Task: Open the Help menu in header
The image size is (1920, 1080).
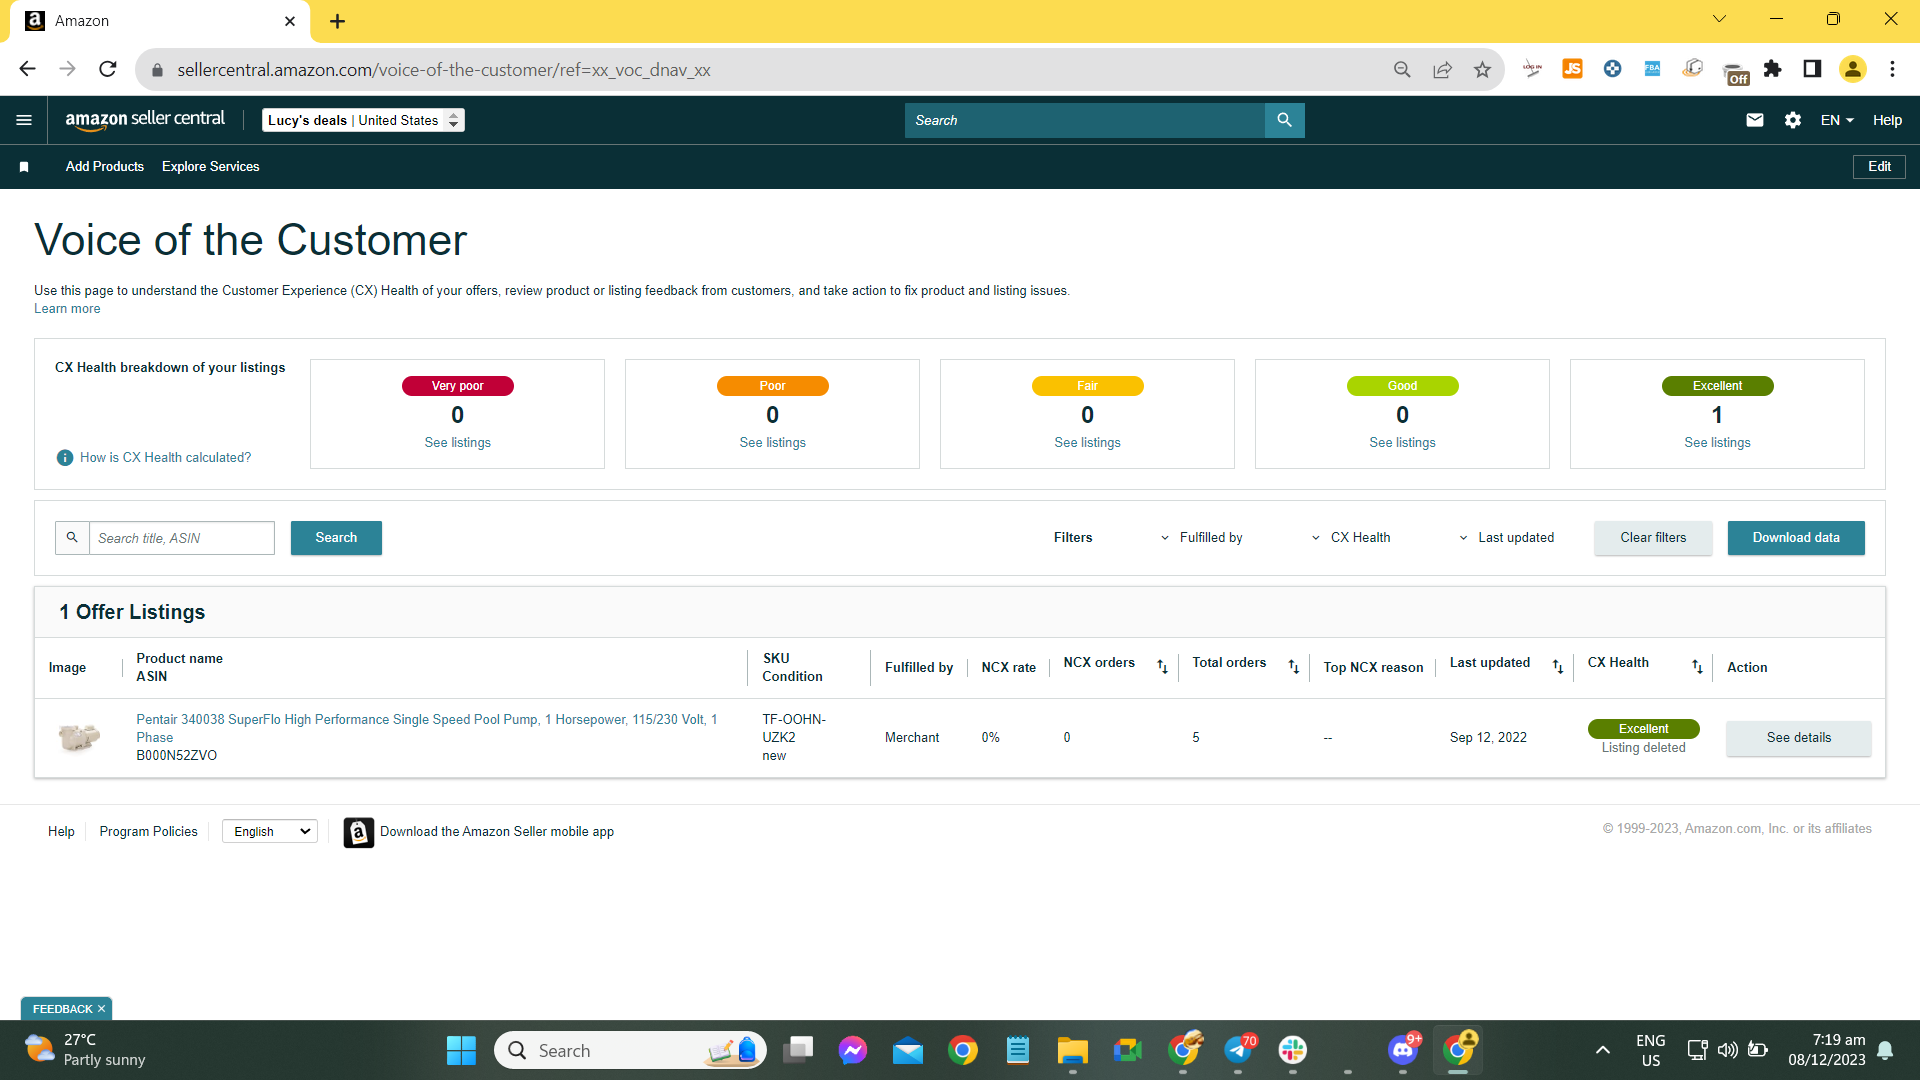Action: point(1887,120)
